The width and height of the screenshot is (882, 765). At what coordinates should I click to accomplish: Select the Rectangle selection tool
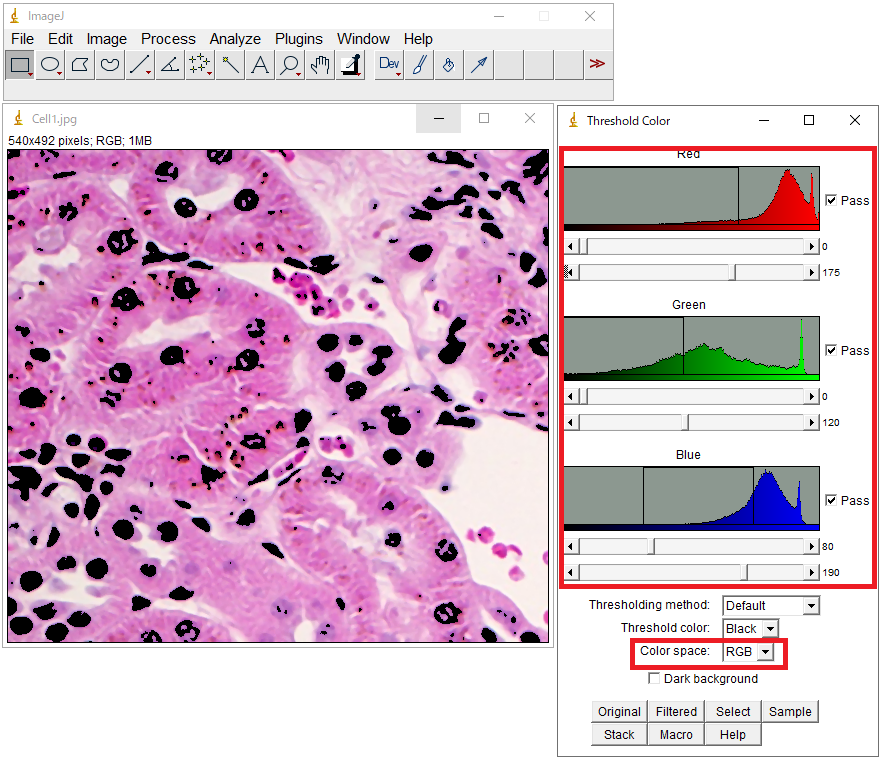pyautogui.click(x=20, y=65)
